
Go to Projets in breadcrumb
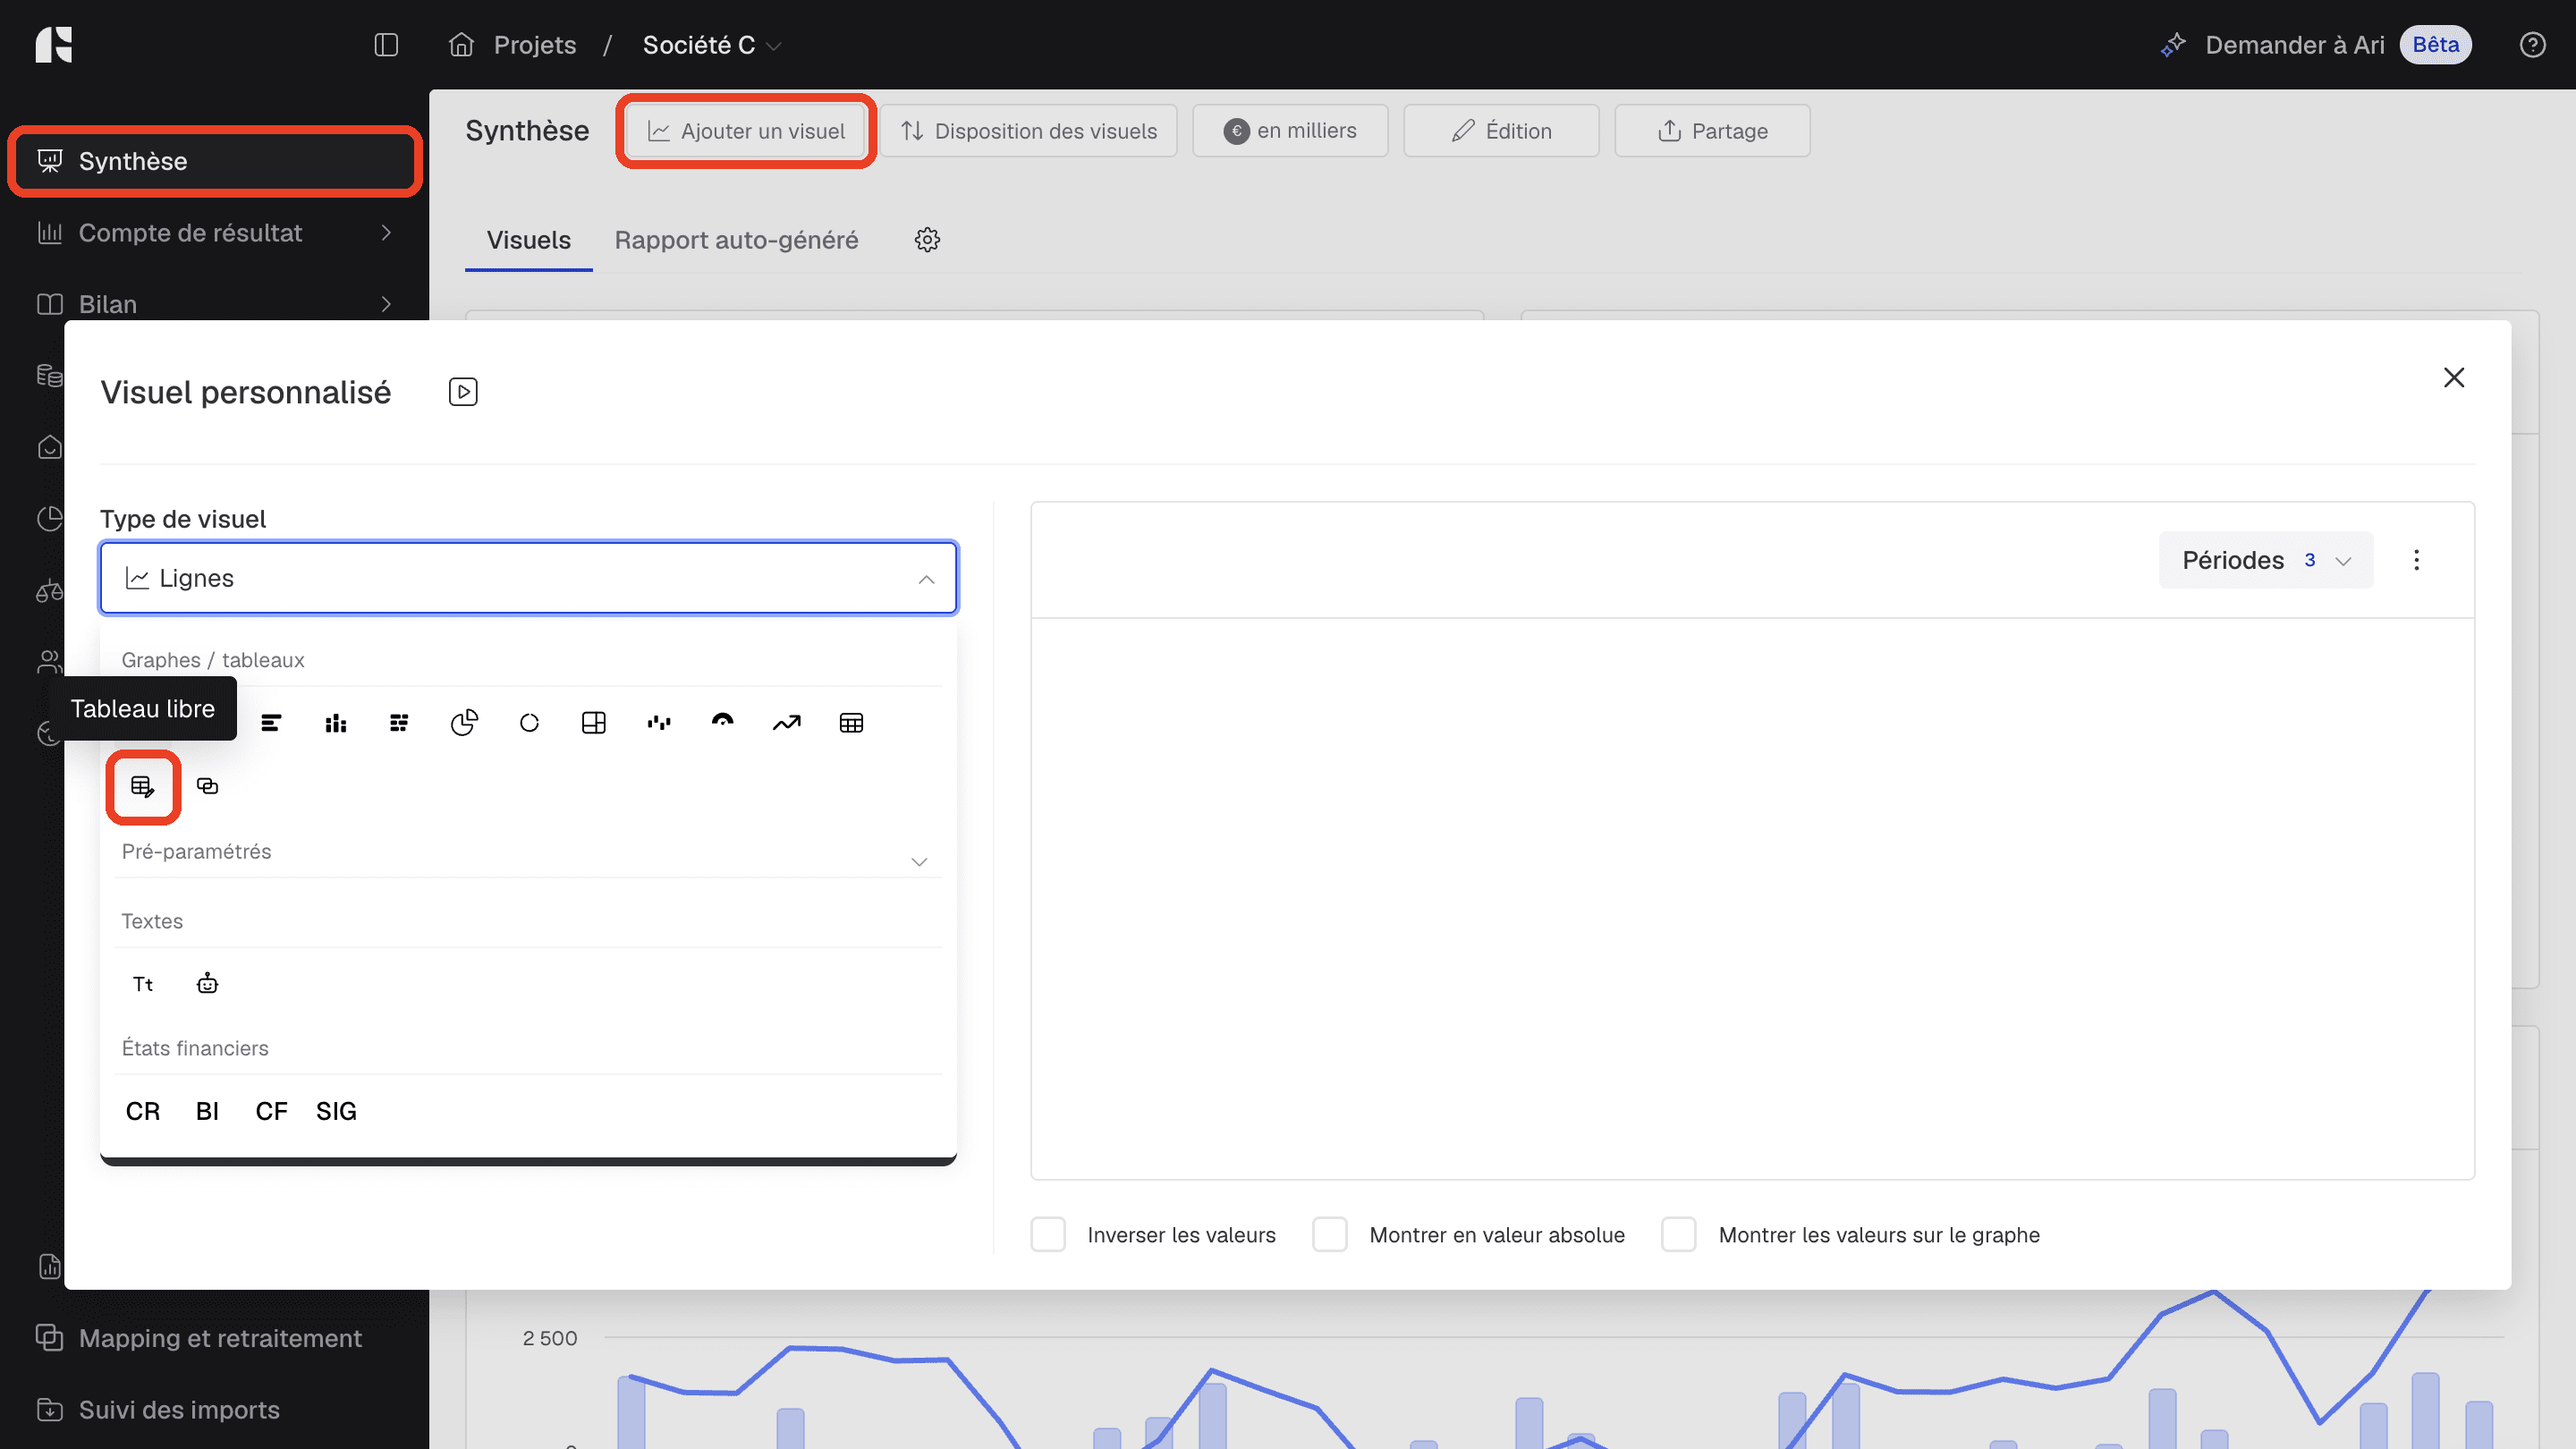tap(535, 45)
